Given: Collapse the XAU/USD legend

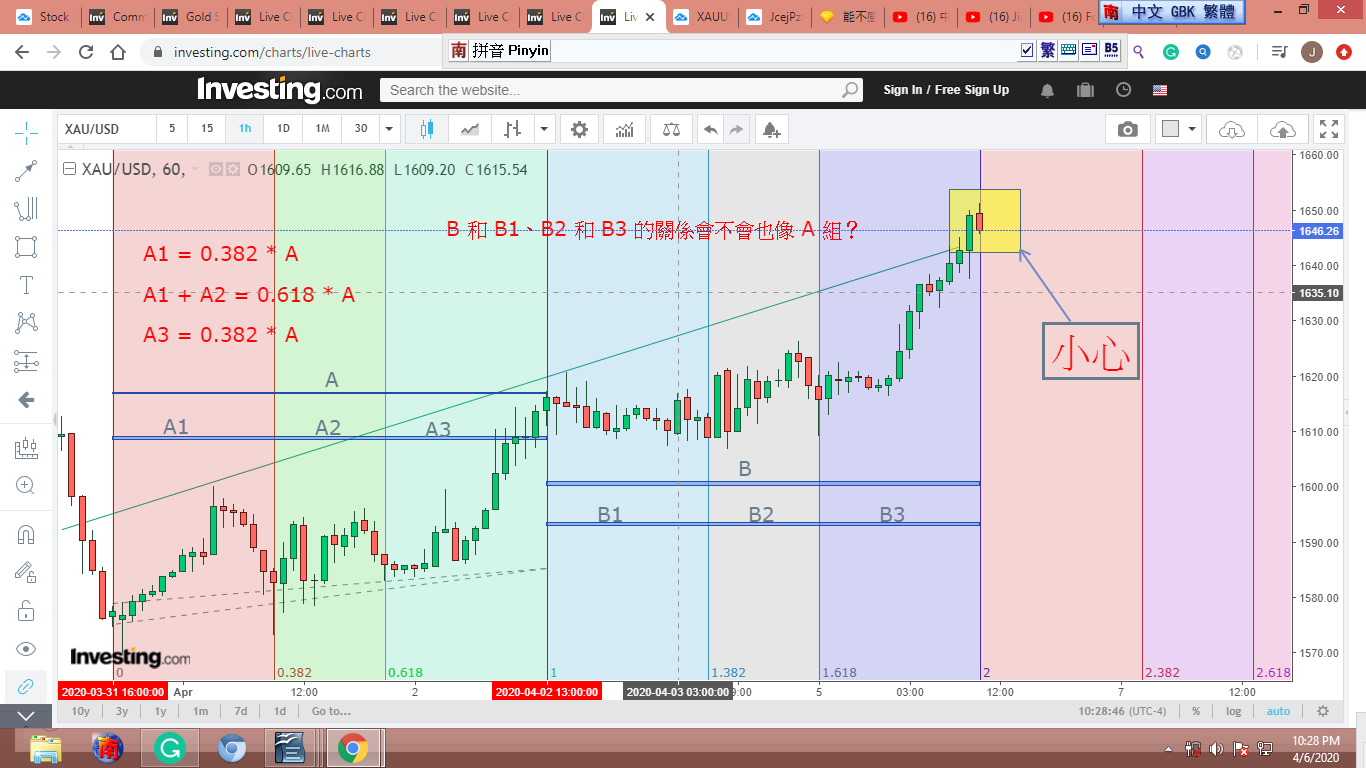Looking at the screenshot, I should (x=69, y=170).
